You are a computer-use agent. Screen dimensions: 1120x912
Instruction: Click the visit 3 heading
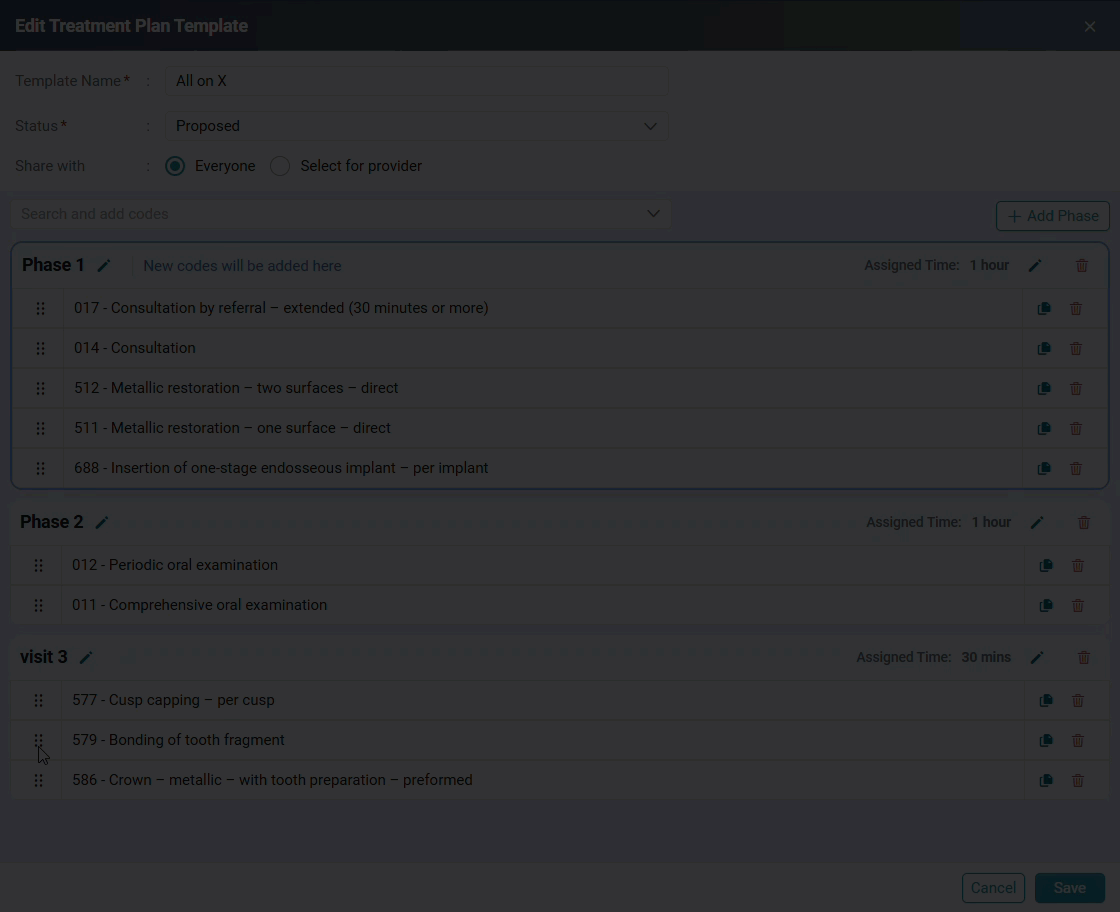[44, 657]
